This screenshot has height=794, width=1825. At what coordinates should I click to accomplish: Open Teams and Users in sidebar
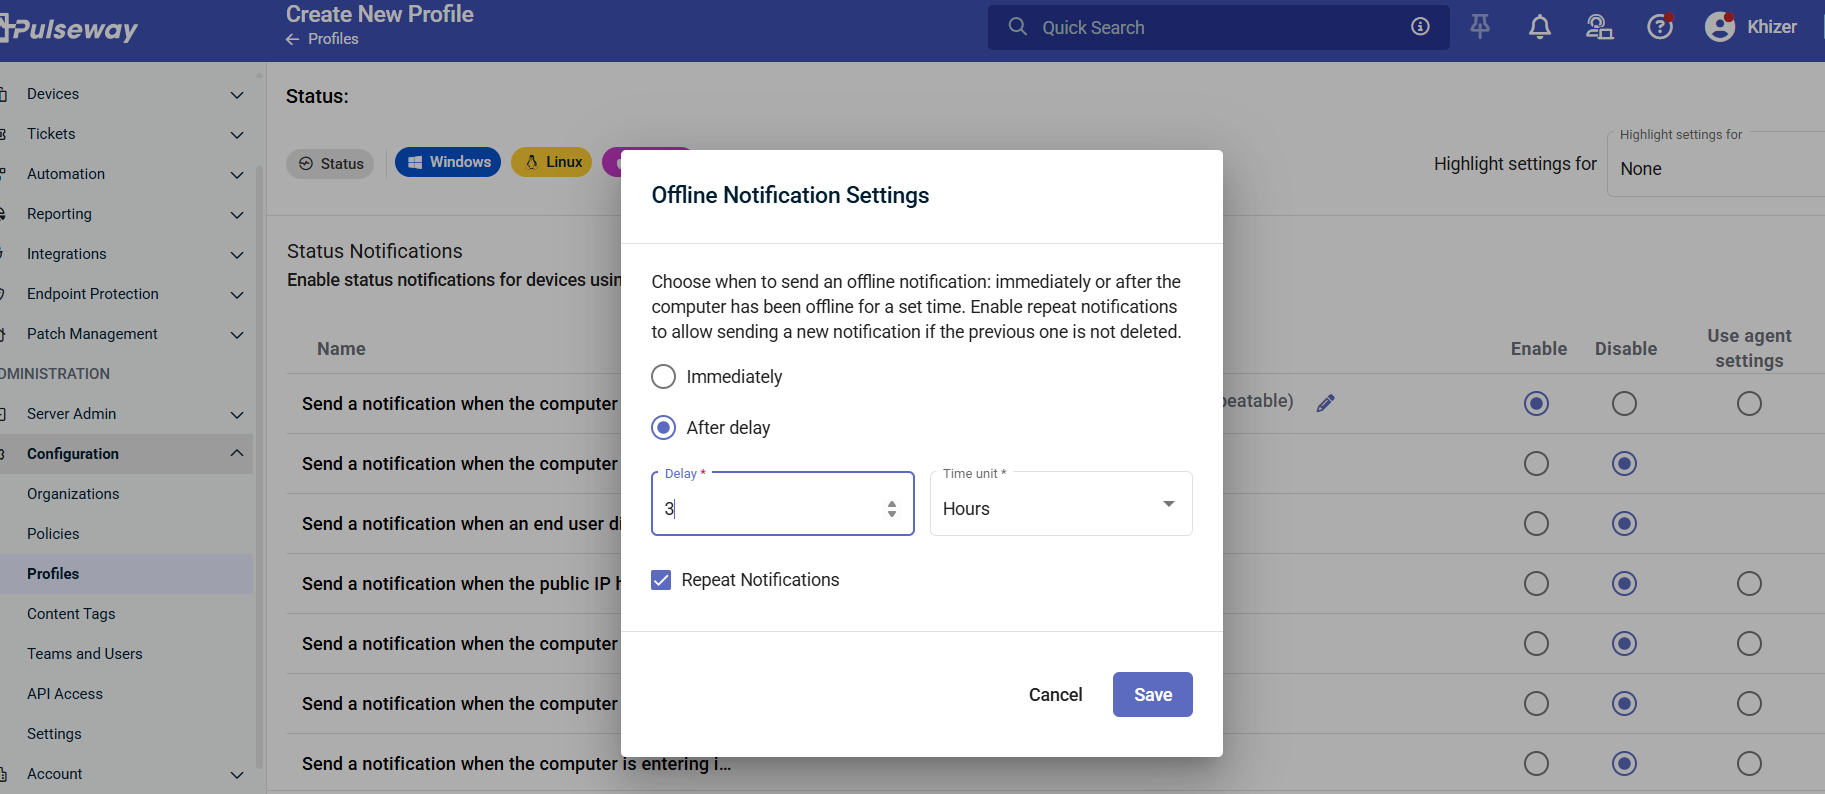pos(85,654)
